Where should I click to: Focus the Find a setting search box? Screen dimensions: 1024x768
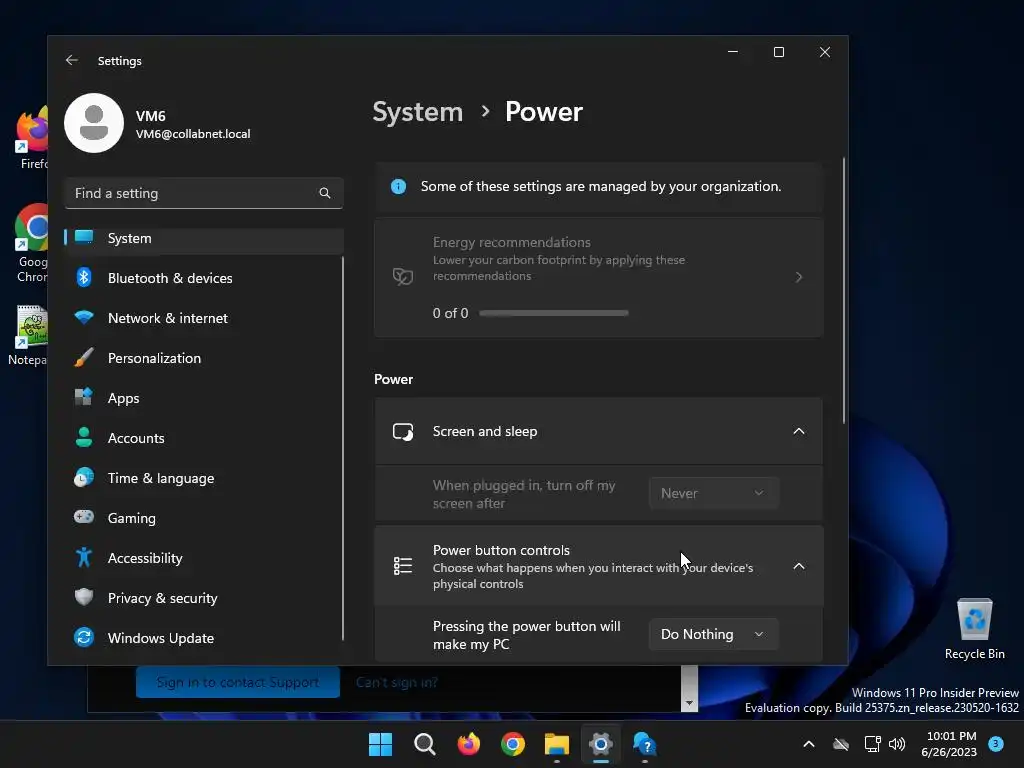(x=204, y=193)
